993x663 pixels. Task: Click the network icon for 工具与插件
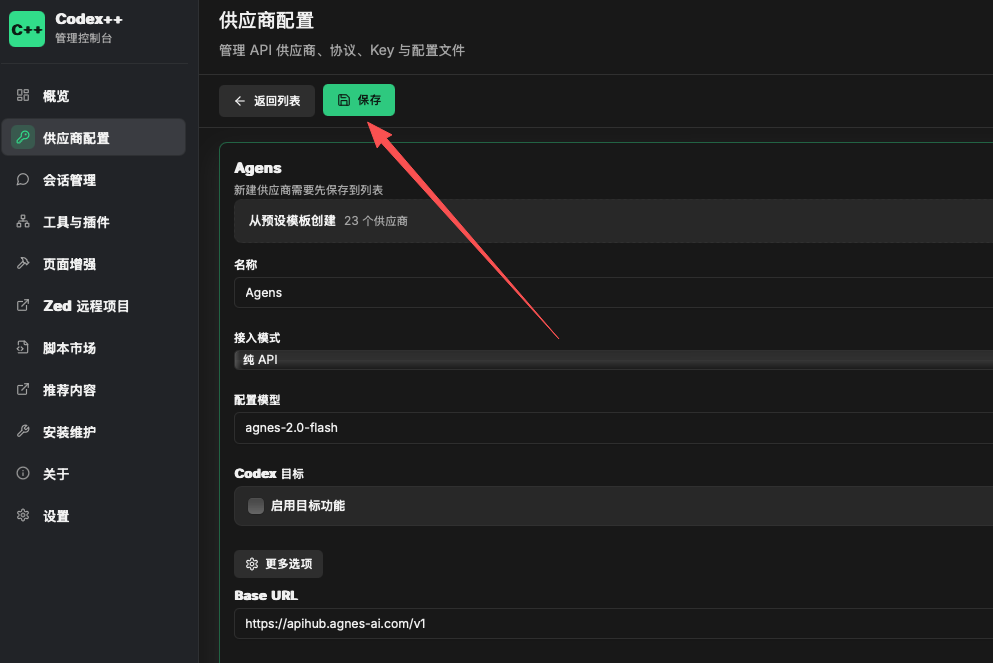pyautogui.click(x=23, y=222)
